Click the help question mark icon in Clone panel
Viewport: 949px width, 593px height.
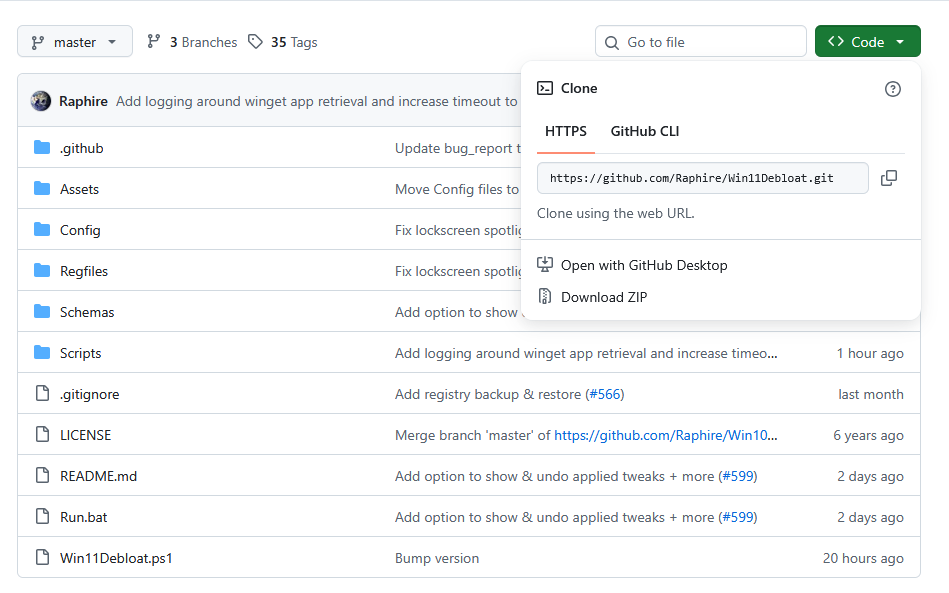coord(892,89)
